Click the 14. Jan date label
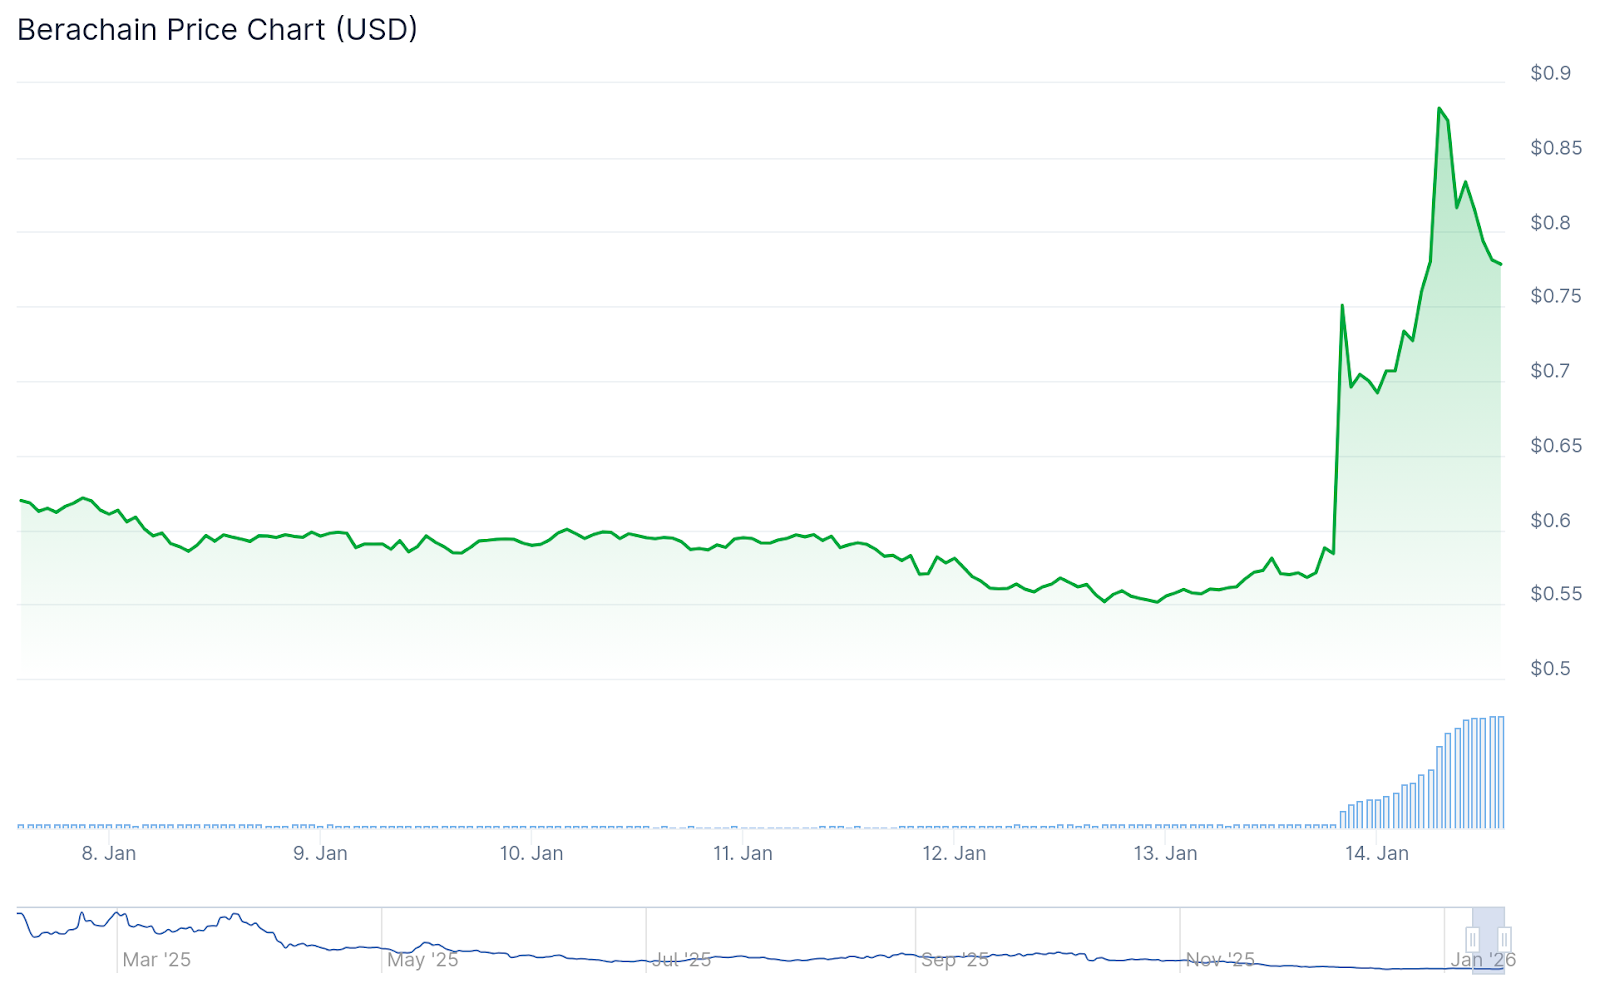Screen dimensions: 1600x998 [1376, 854]
